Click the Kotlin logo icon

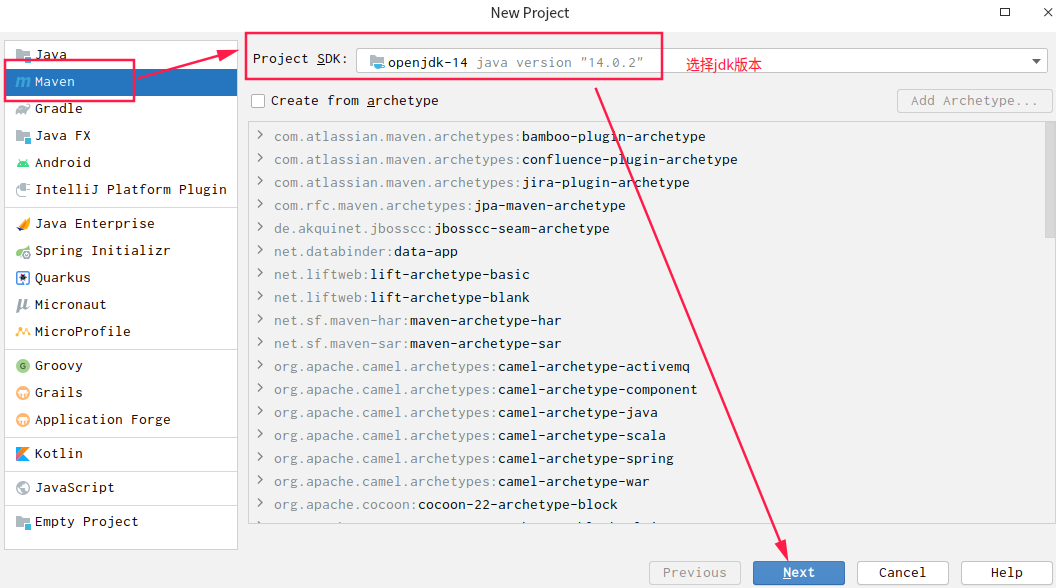pos(23,454)
